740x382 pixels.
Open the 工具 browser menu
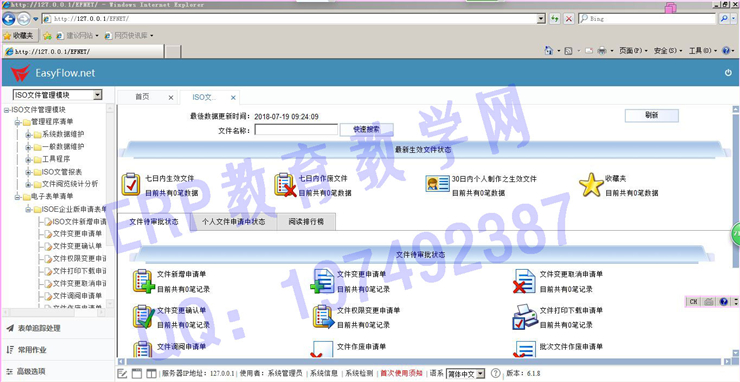pyautogui.click(x=702, y=51)
